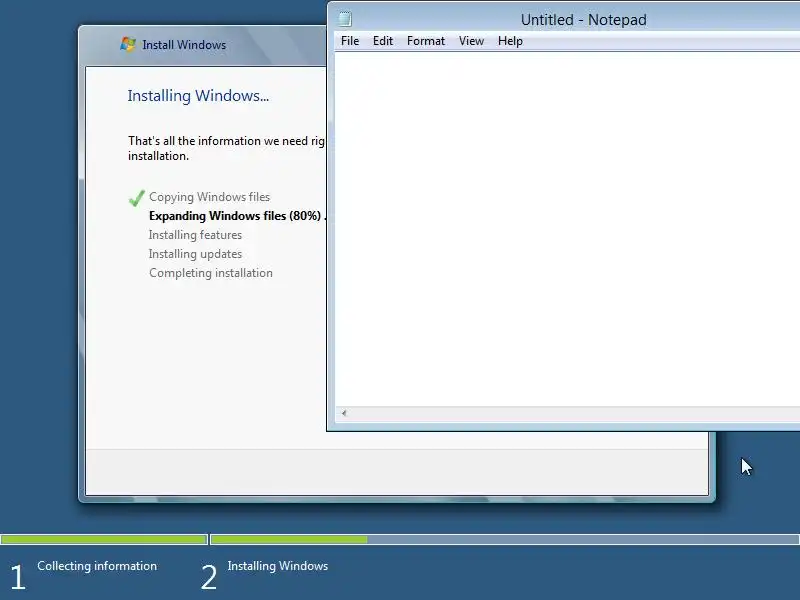Click inside the Notepad text area
Screen dimensions: 800x600
[x=567, y=229]
